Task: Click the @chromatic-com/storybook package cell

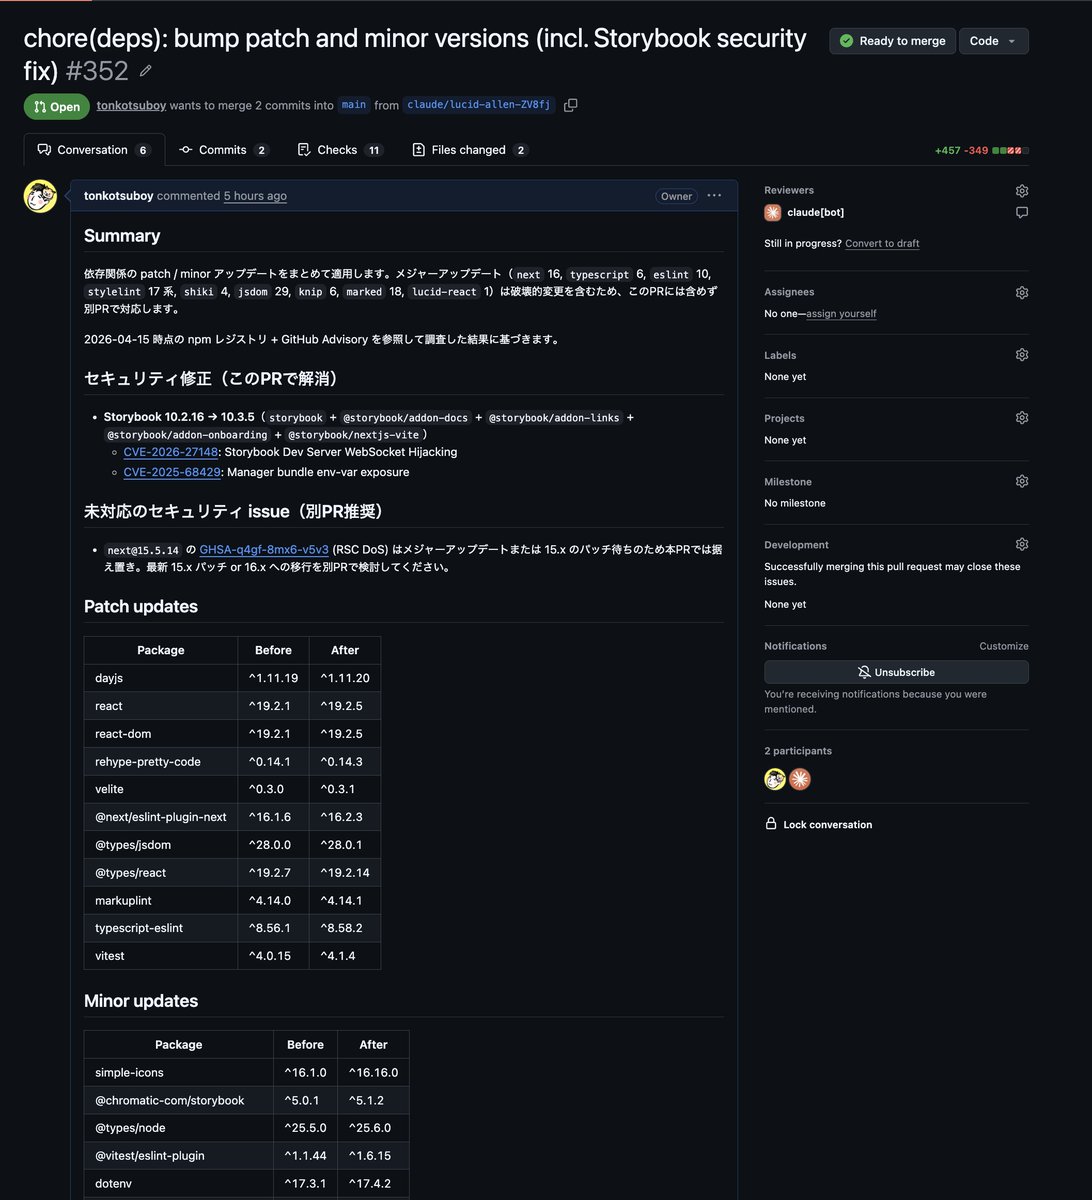Action: point(179,1100)
